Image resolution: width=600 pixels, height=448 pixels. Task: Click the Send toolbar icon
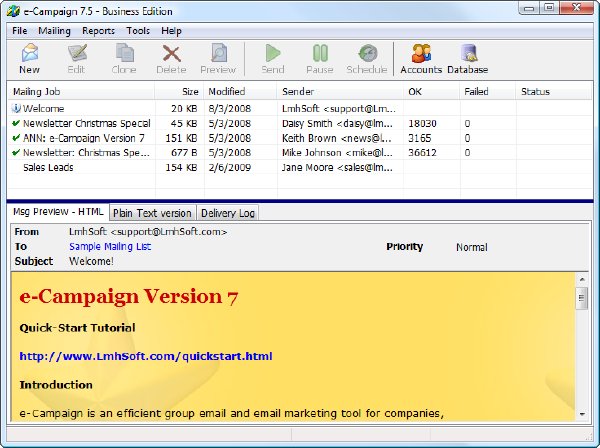pyautogui.click(x=273, y=59)
